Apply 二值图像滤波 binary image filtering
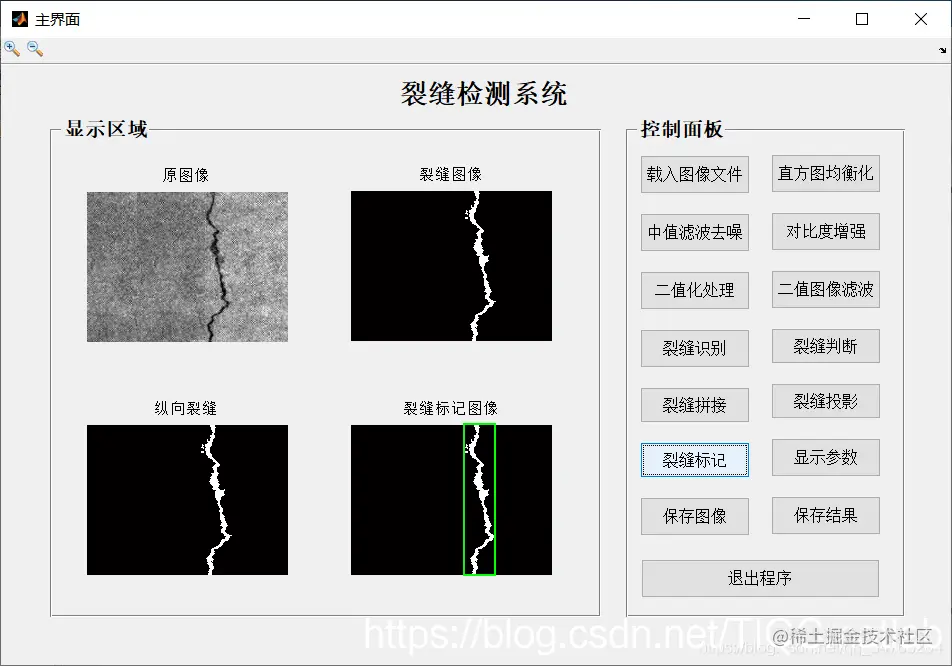 pyautogui.click(x=824, y=290)
